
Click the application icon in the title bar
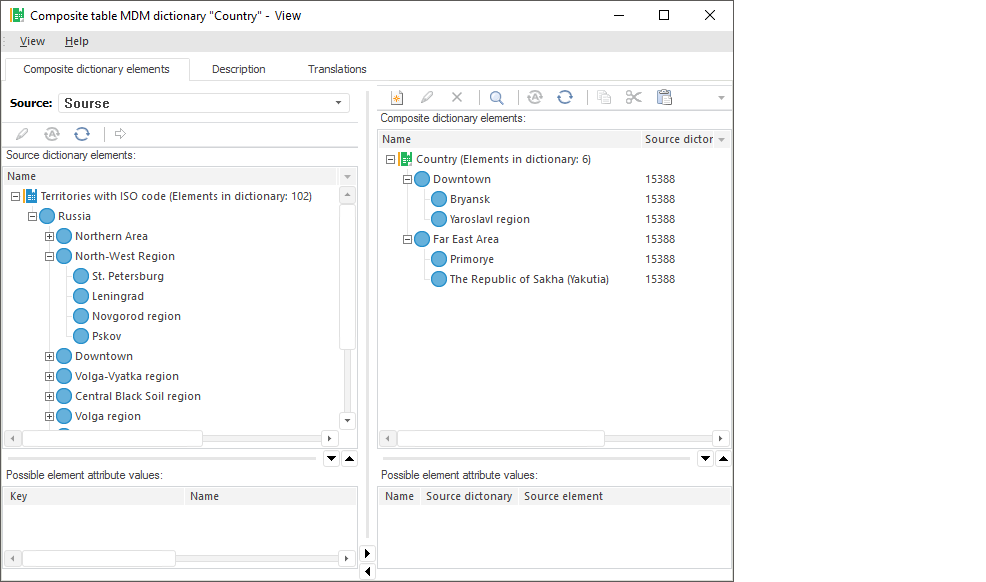pyautogui.click(x=17, y=15)
